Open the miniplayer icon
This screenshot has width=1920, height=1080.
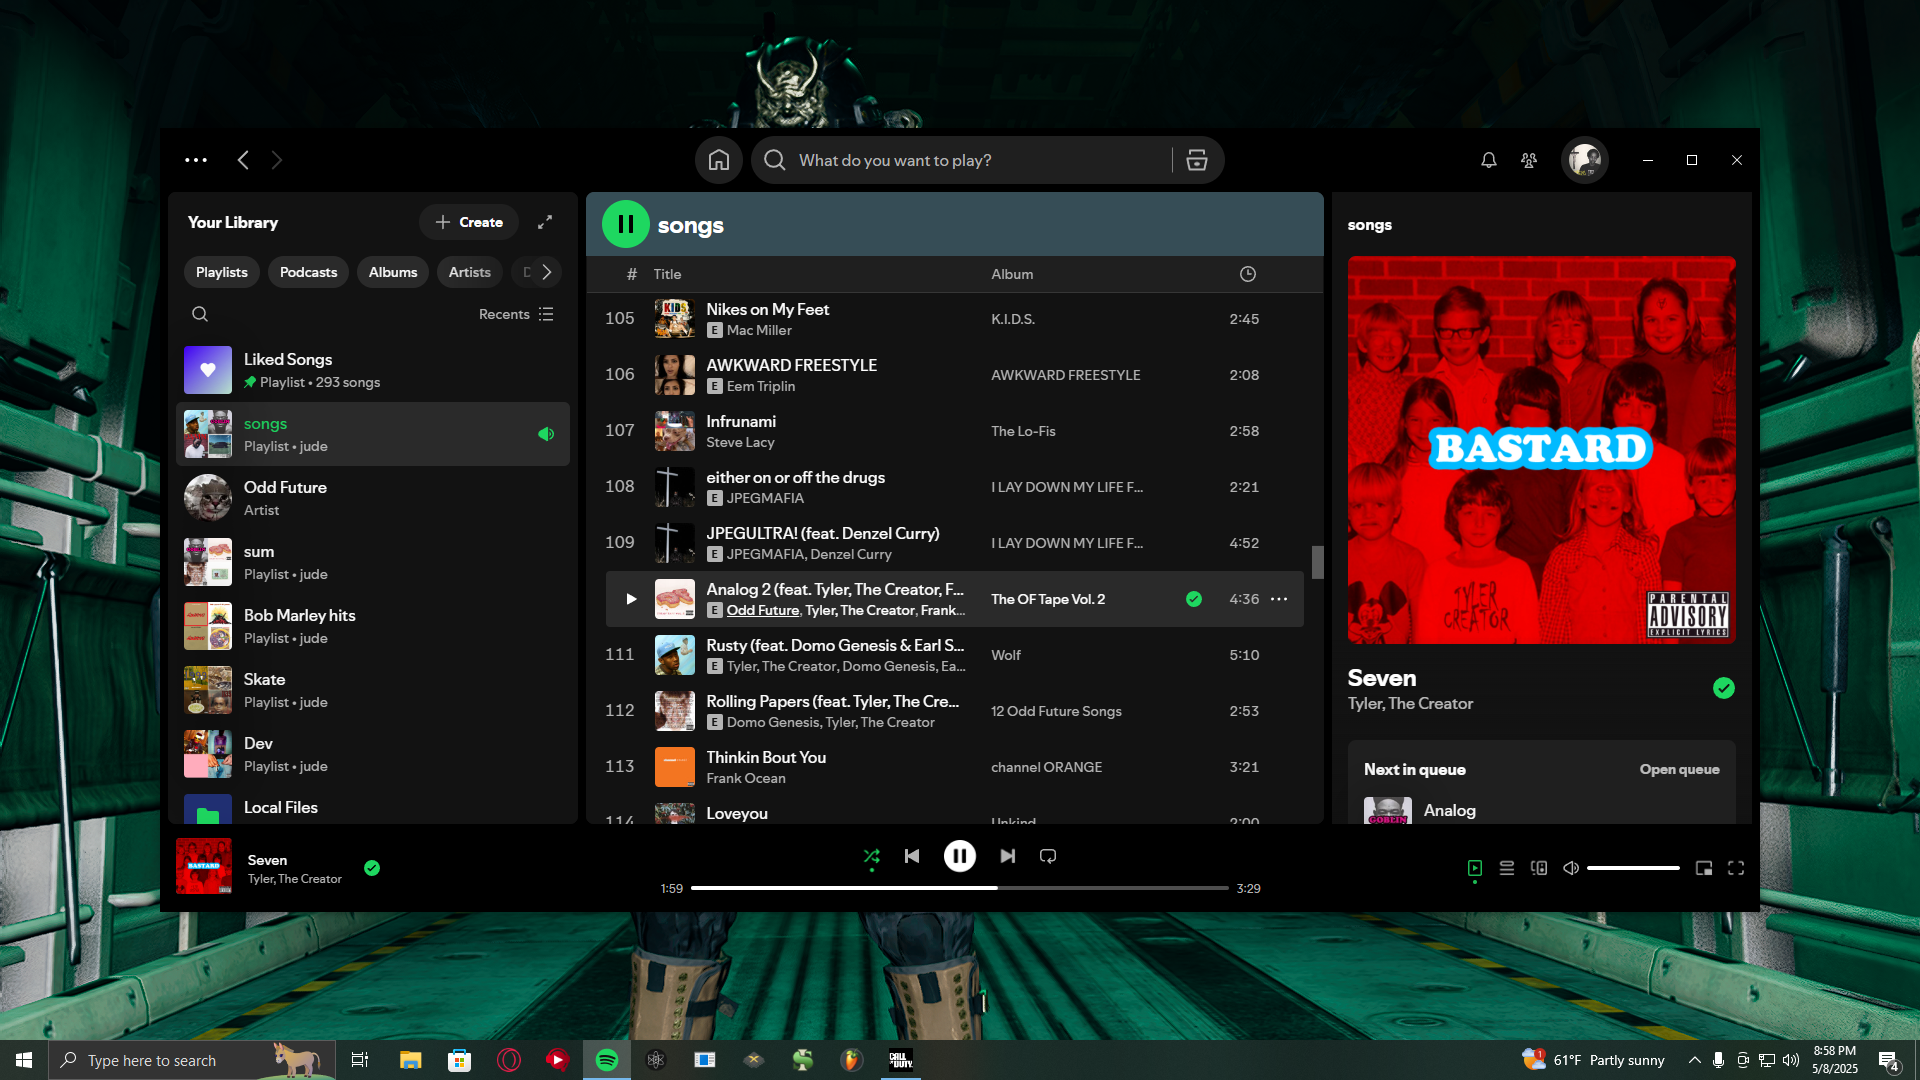(1704, 868)
